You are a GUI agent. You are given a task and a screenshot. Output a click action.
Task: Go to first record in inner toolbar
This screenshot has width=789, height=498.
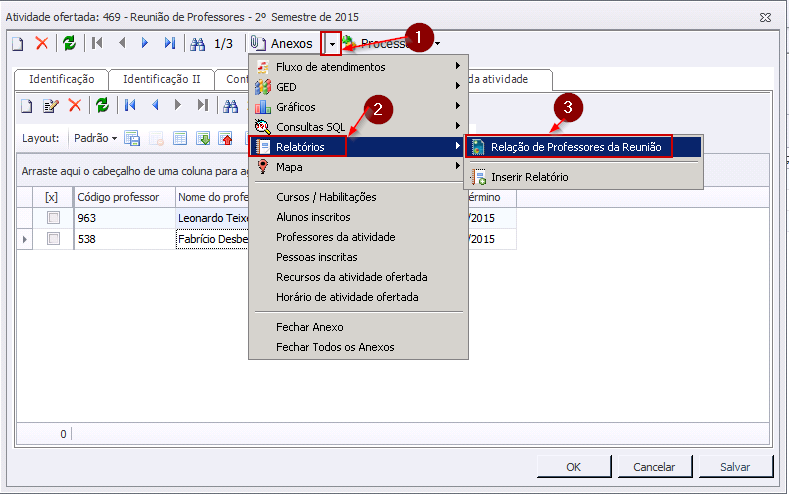[130, 106]
